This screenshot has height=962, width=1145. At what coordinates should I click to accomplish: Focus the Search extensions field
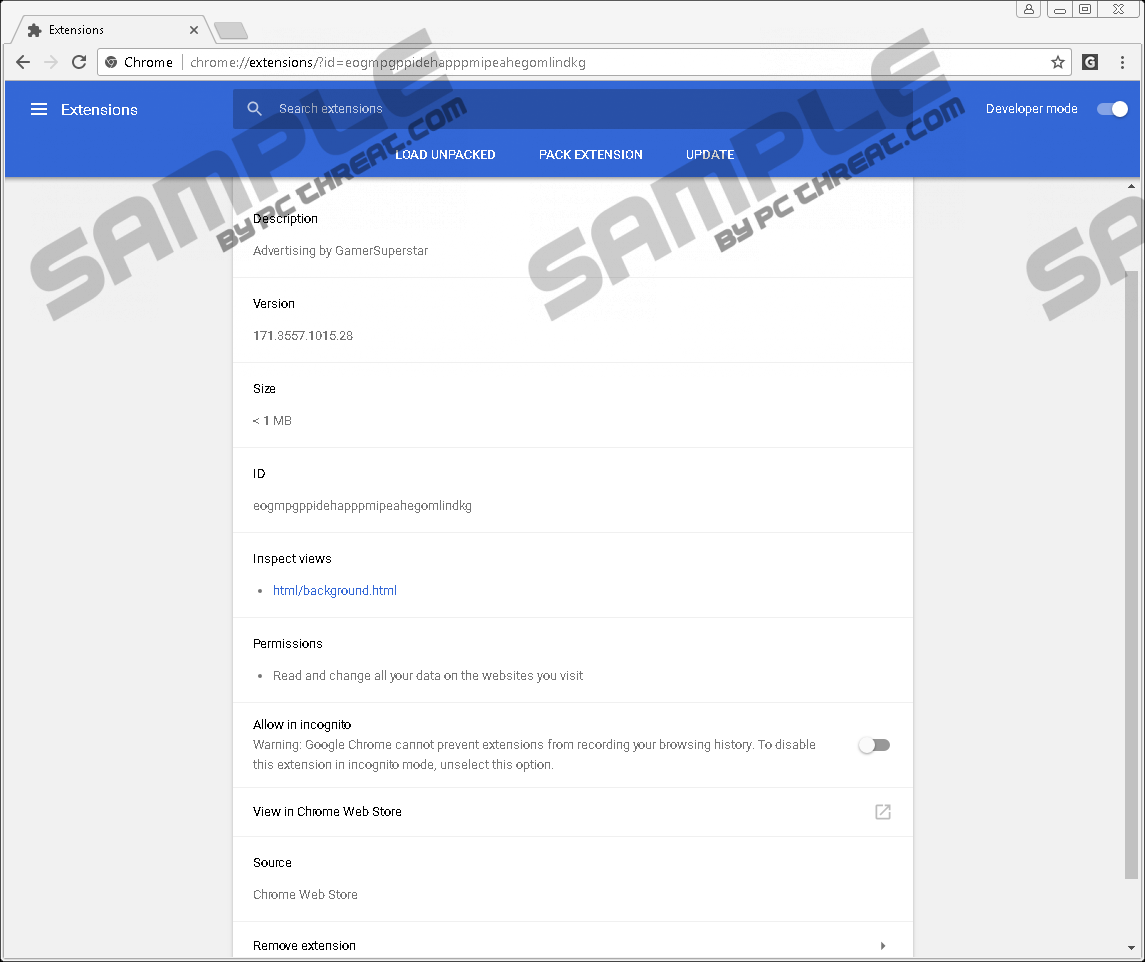coord(570,109)
